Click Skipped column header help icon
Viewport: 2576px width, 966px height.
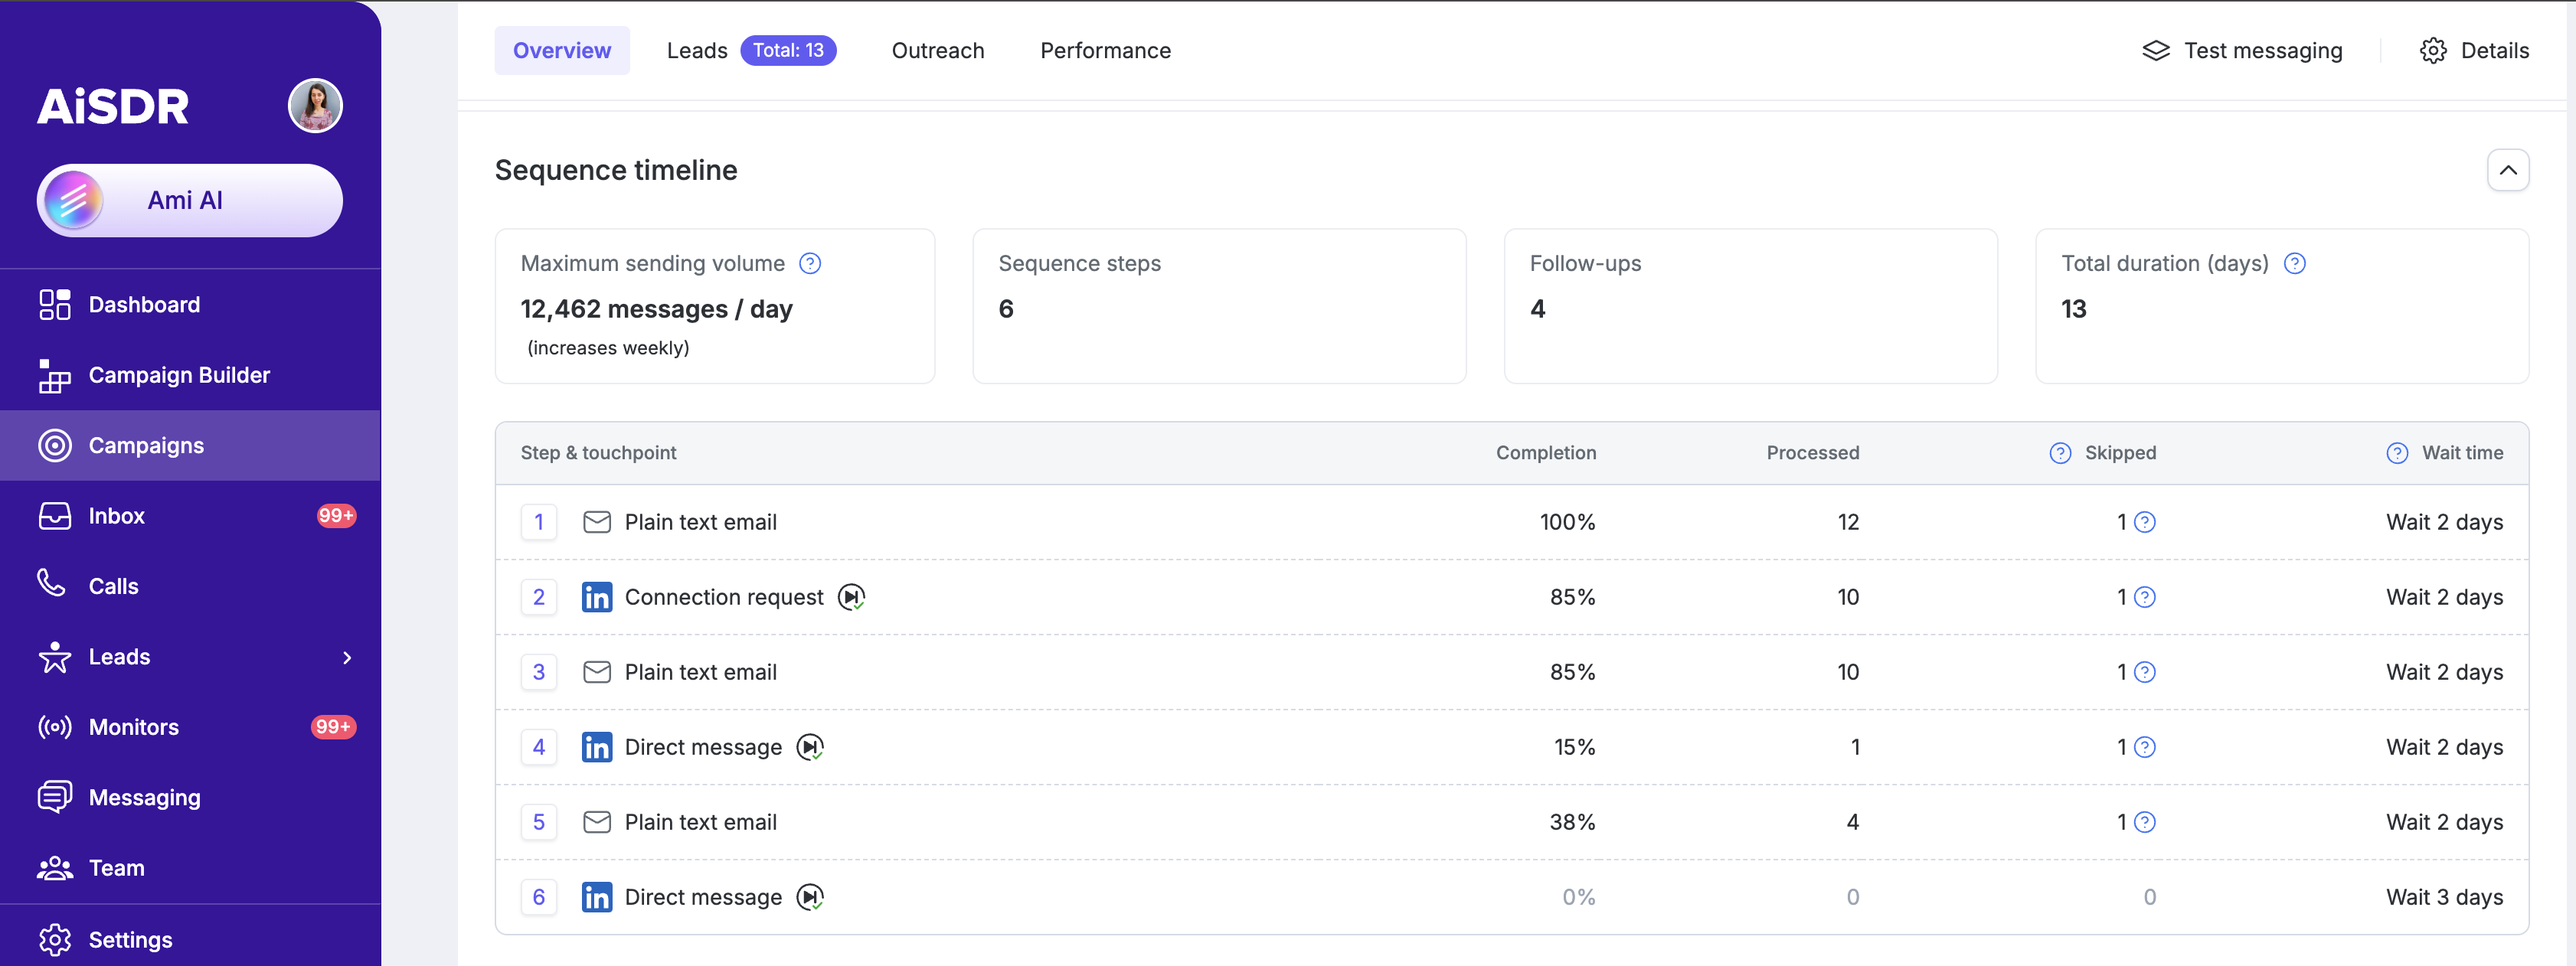coord(2060,453)
